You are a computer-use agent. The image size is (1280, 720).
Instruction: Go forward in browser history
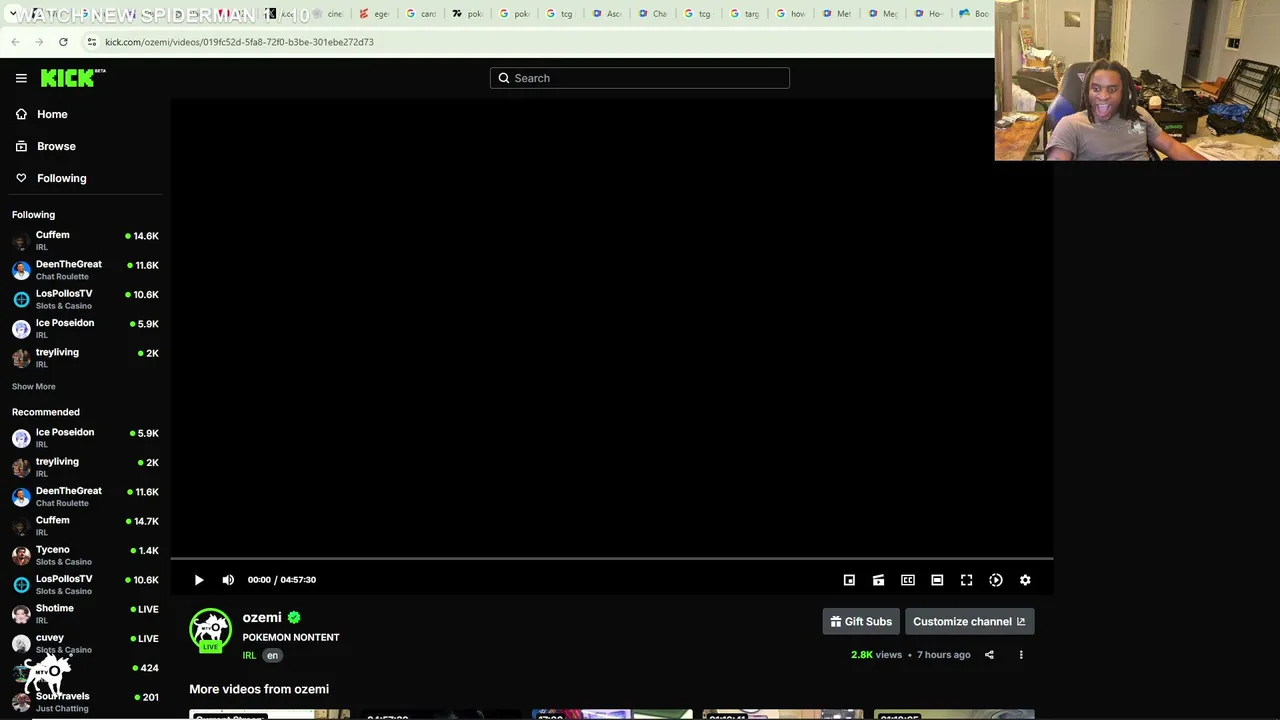click(39, 42)
